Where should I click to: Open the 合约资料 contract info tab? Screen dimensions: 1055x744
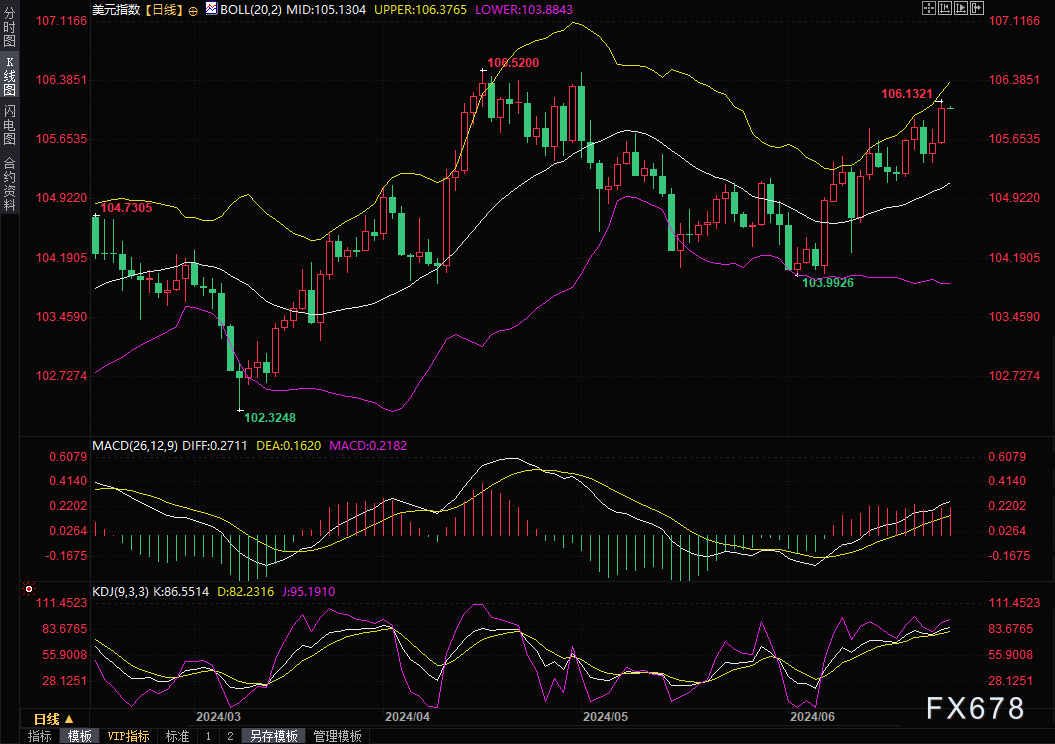click(x=9, y=184)
